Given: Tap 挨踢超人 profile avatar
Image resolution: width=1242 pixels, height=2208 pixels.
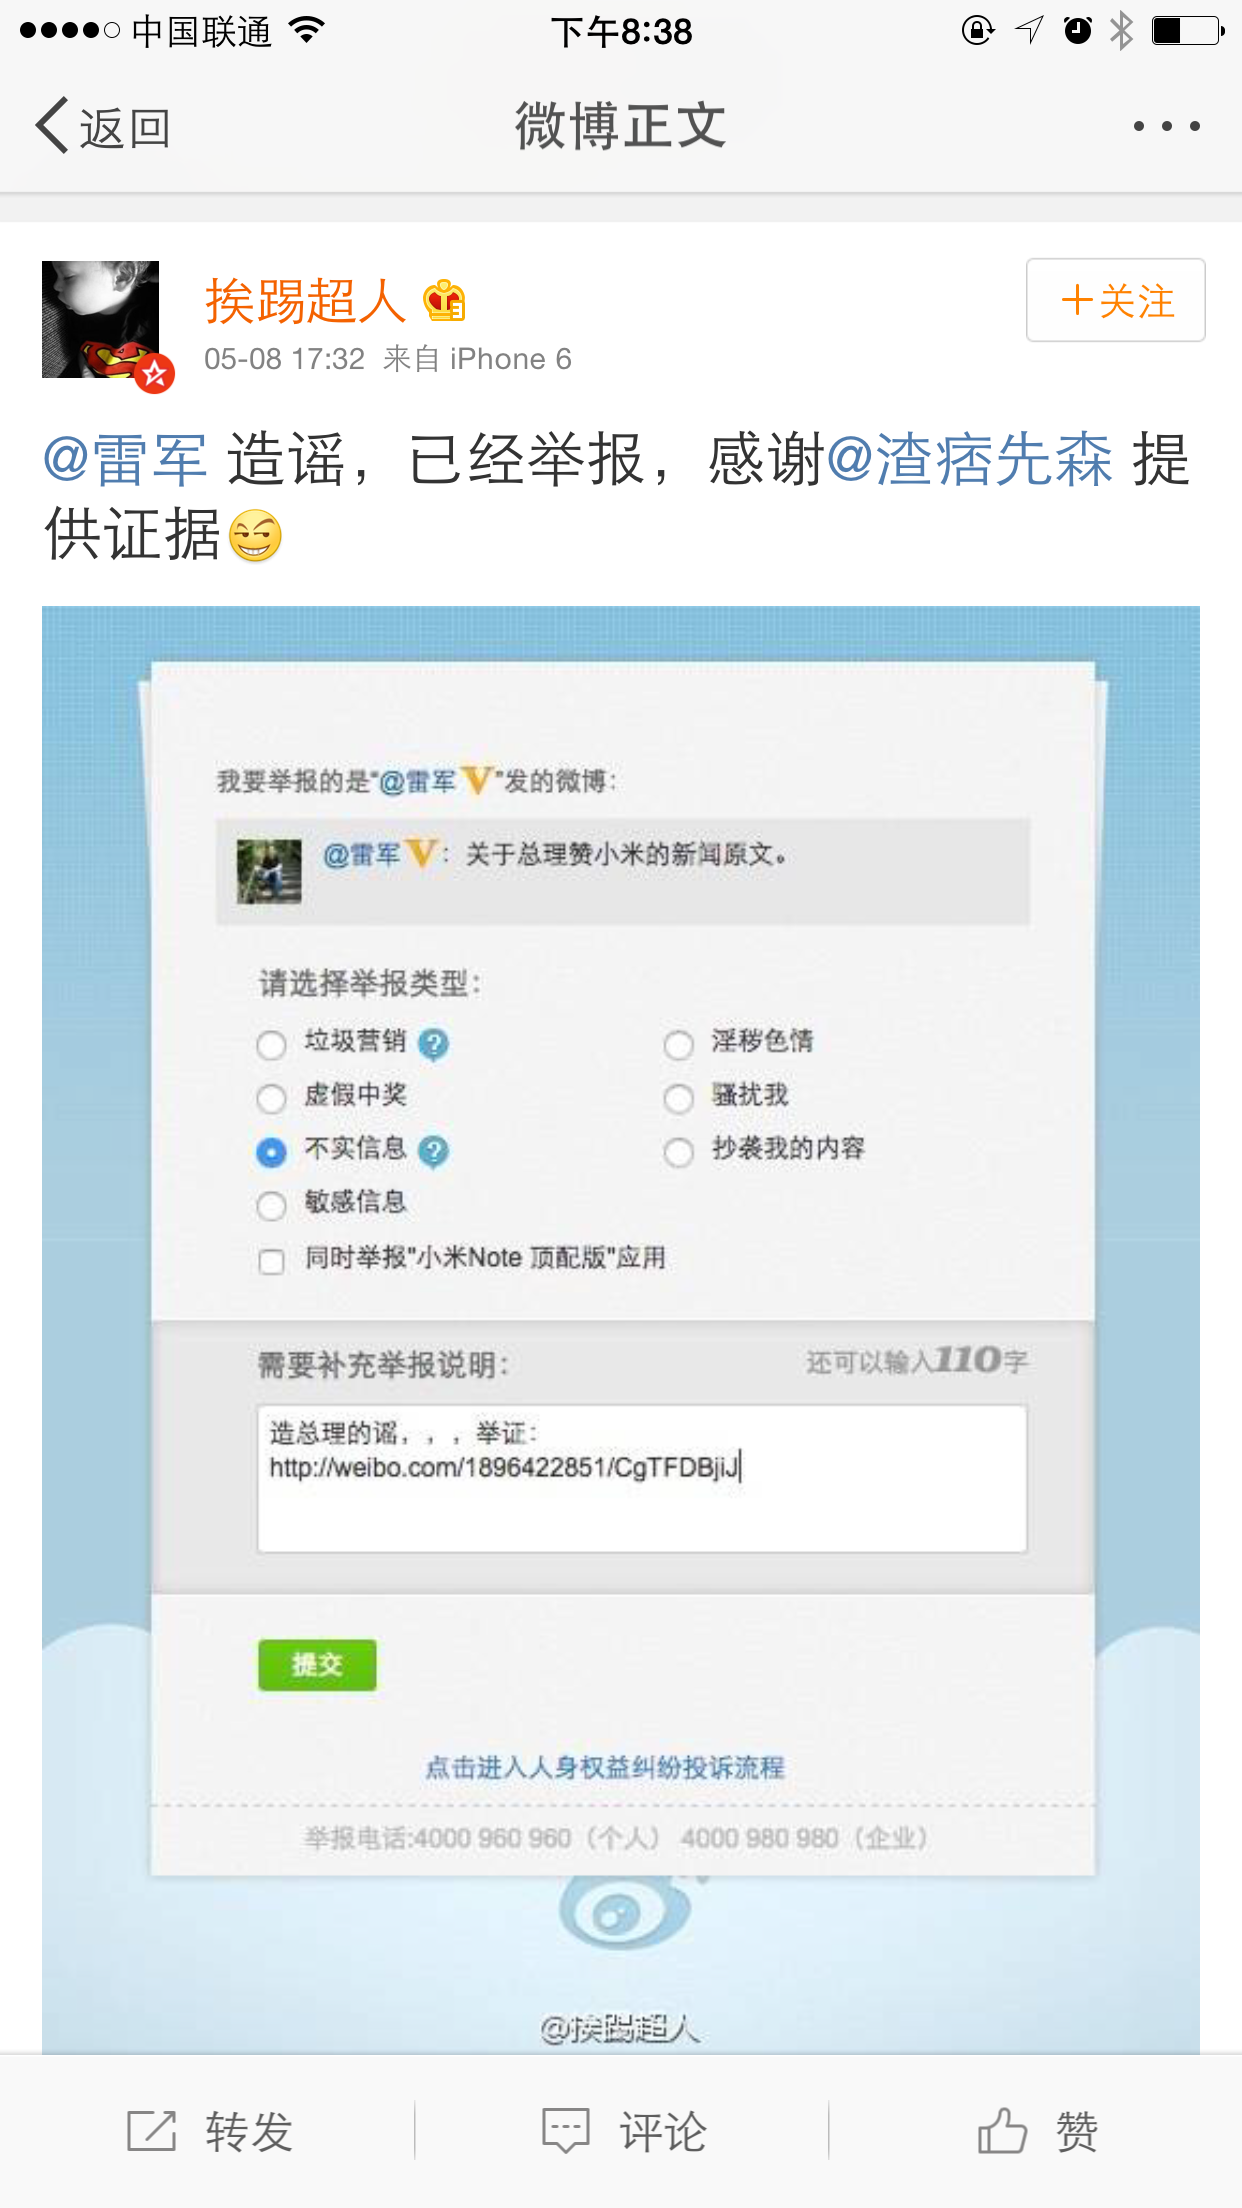Looking at the screenshot, I should [x=100, y=320].
